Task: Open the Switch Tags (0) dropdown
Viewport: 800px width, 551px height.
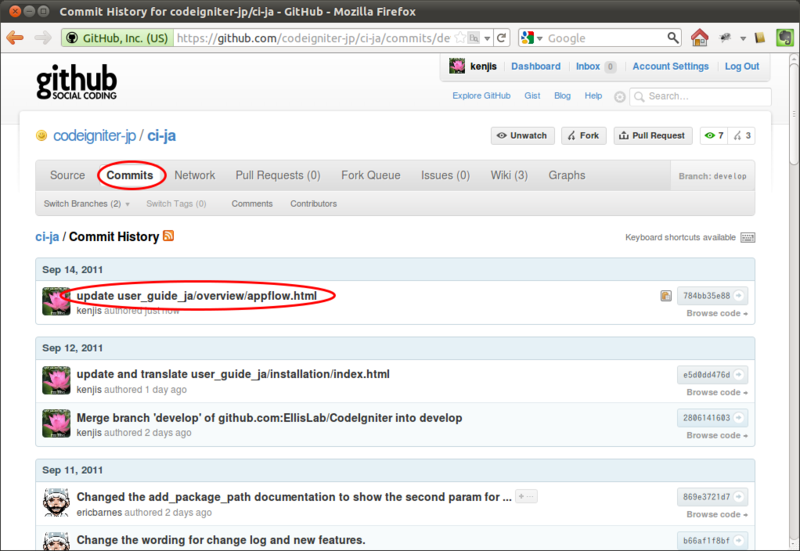Action: [176, 204]
